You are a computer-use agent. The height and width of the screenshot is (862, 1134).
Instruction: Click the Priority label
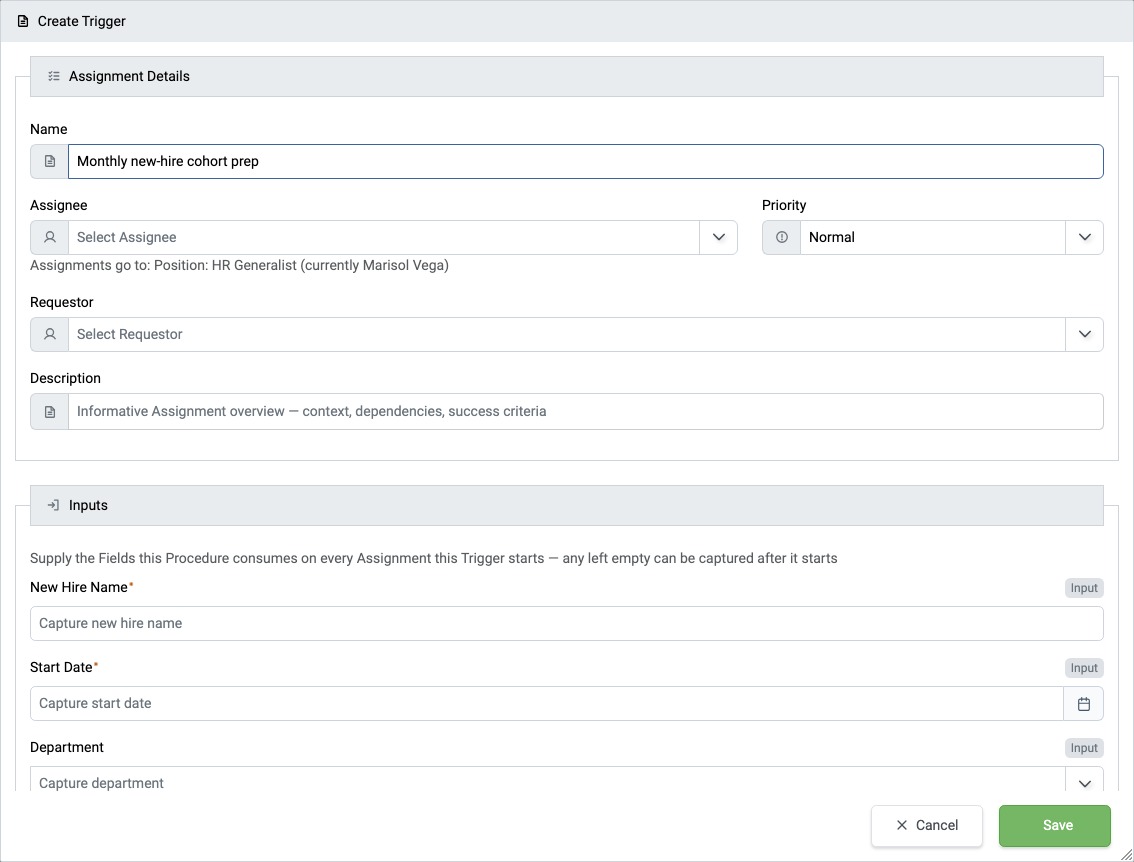[x=784, y=205]
